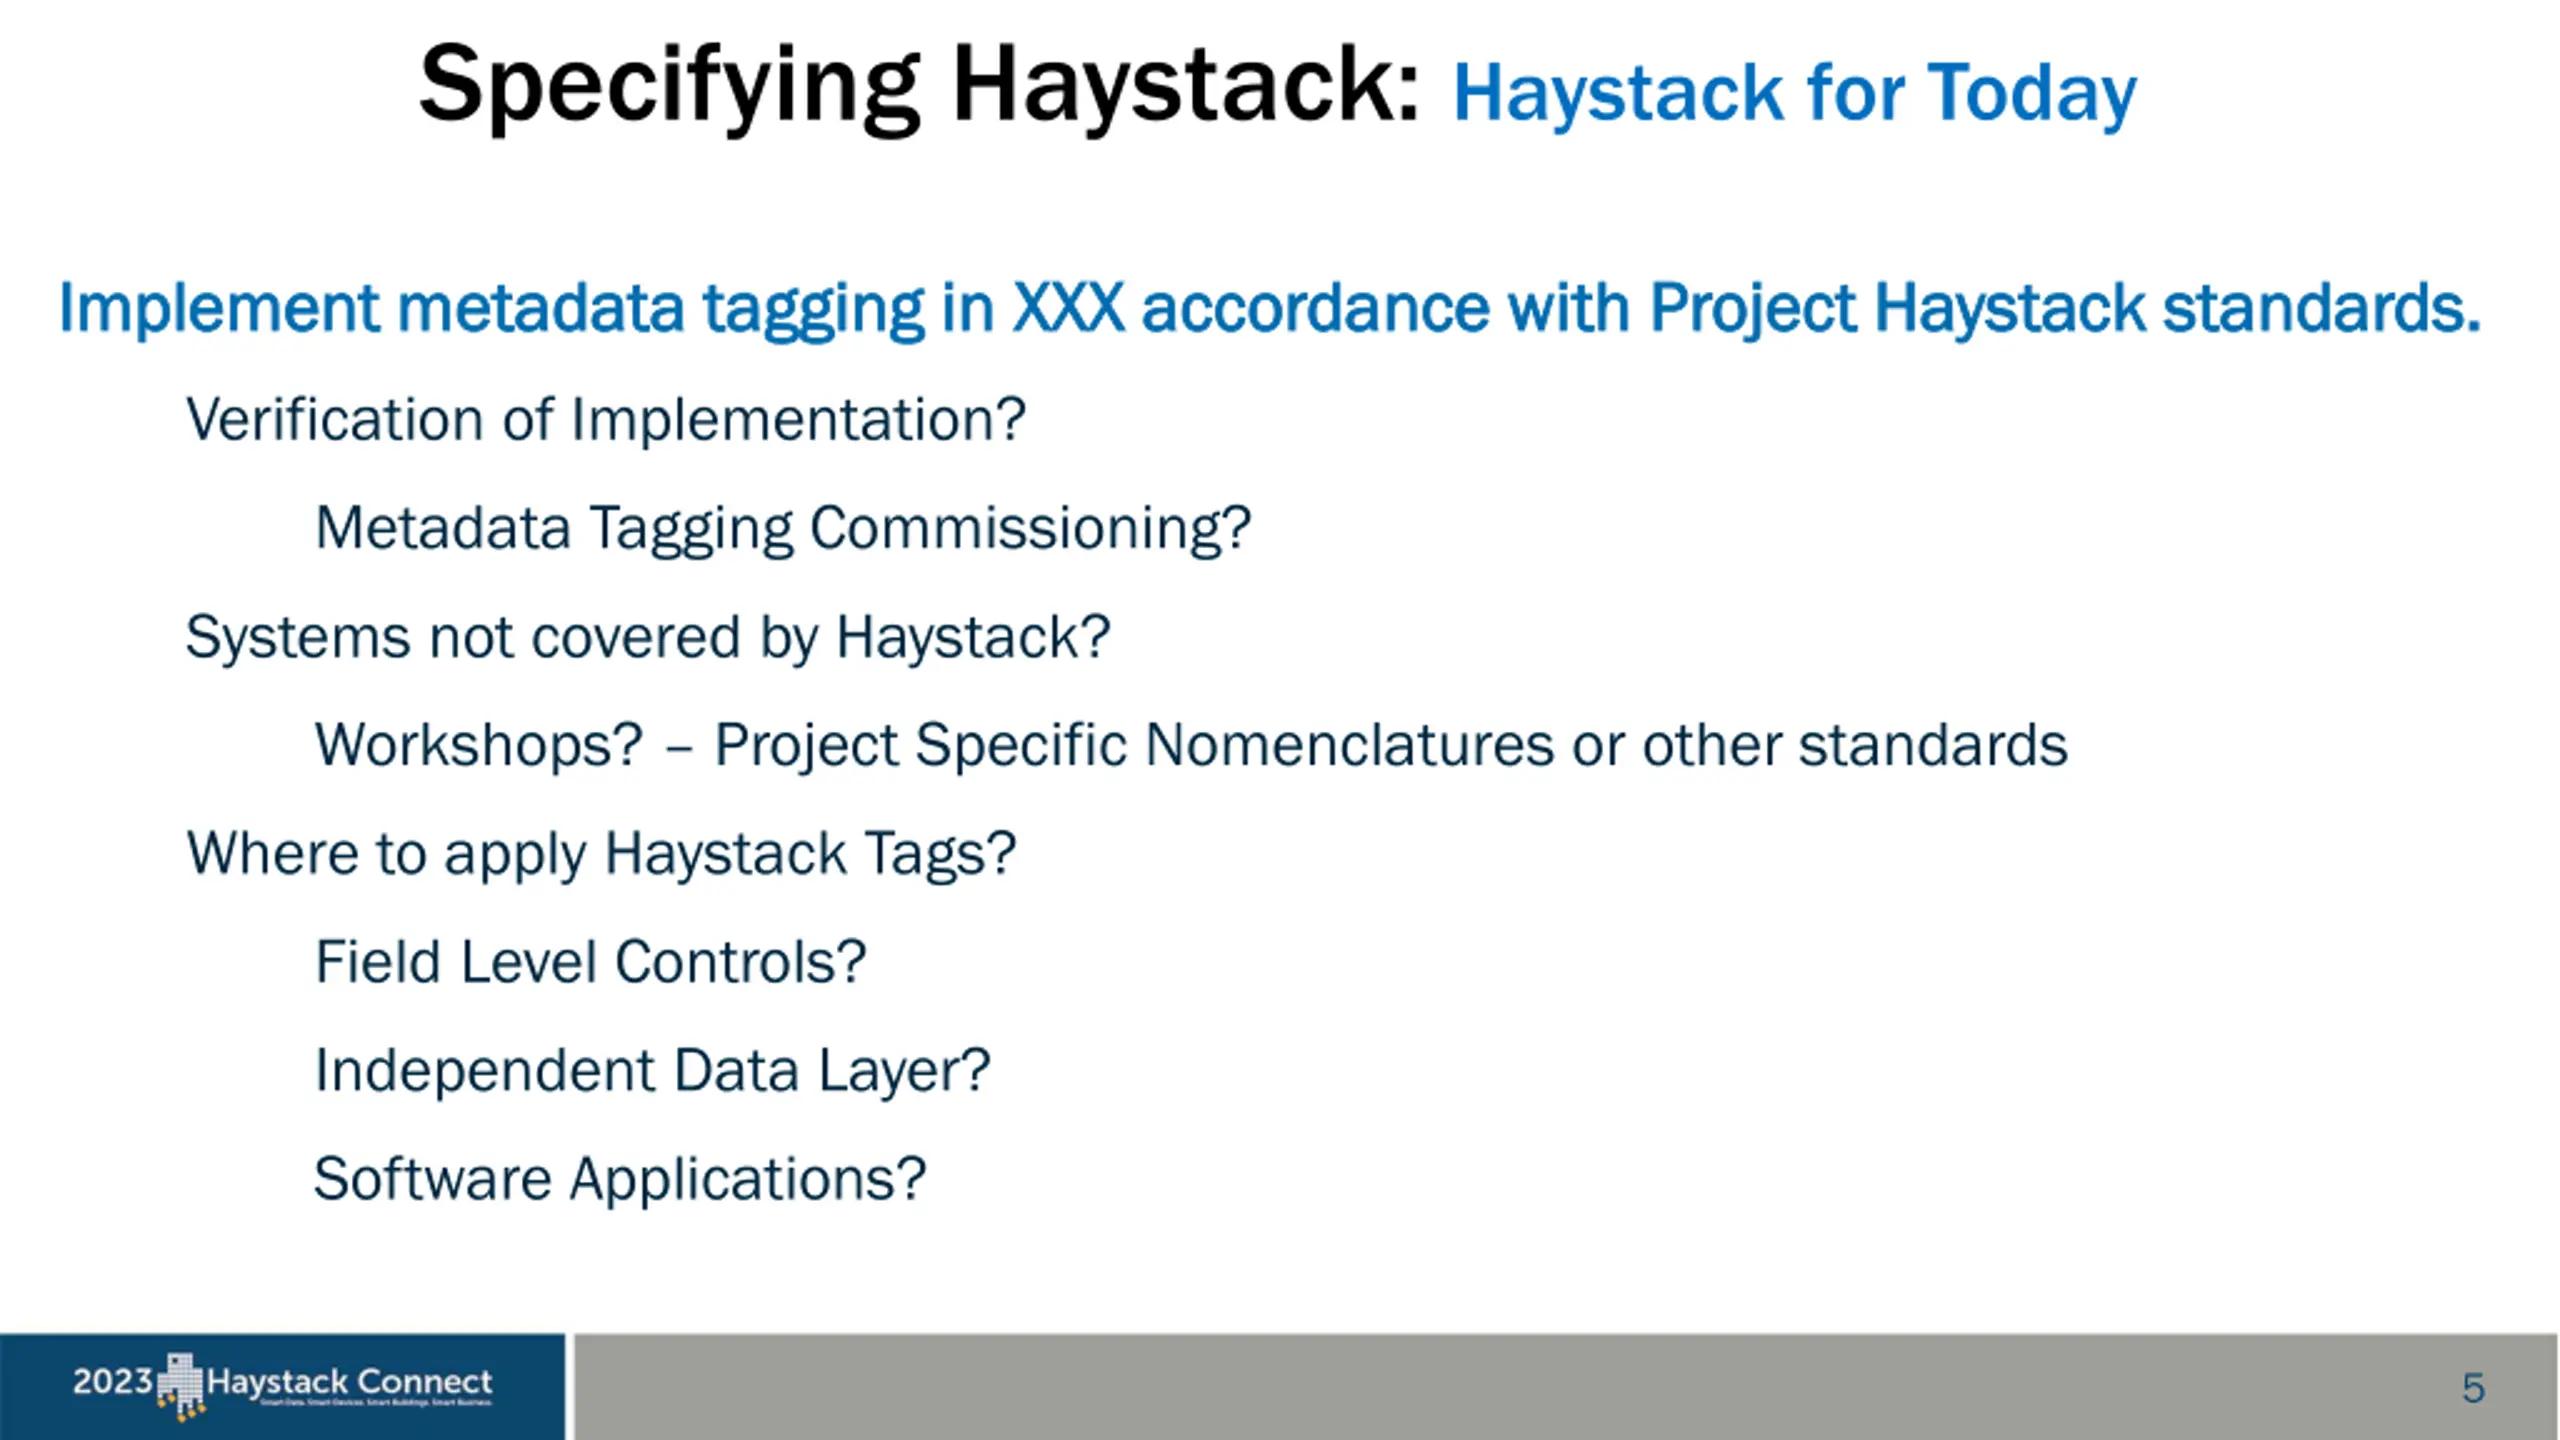Click the Haystack Connect building logo icon
Viewport: 2560px width, 1440px height.
(x=181, y=1386)
